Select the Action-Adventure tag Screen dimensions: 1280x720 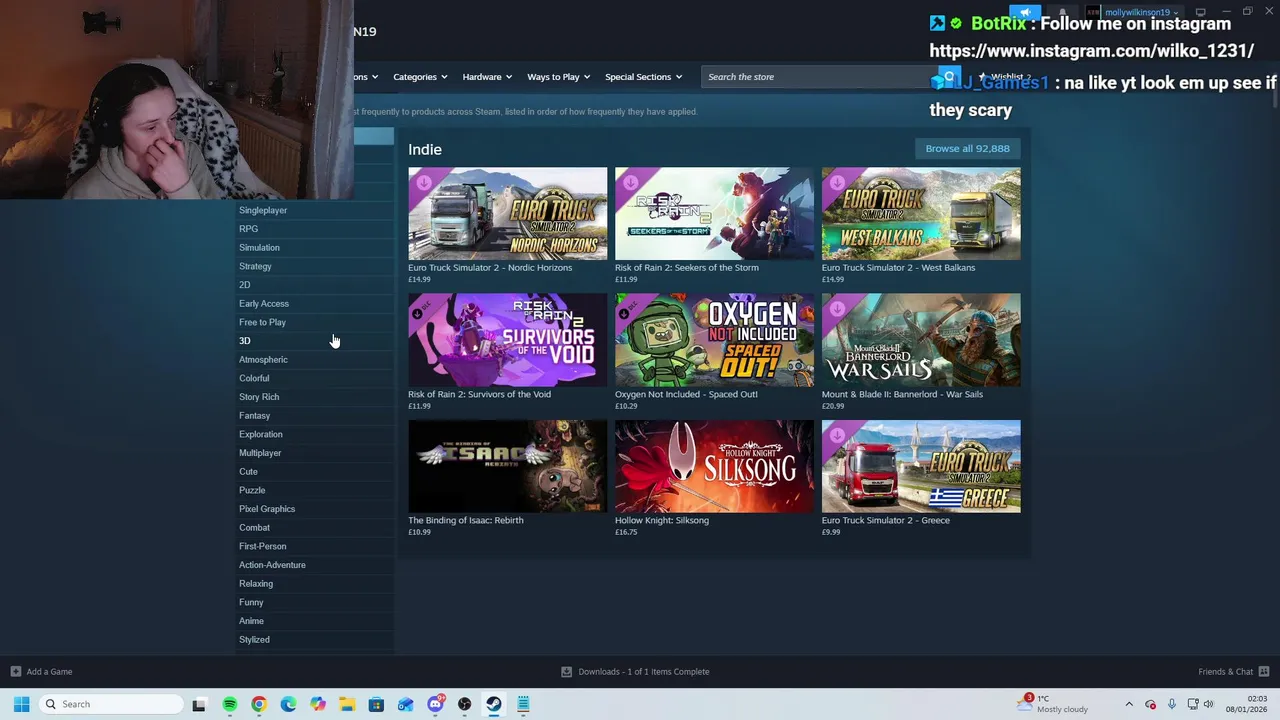[x=314, y=565]
